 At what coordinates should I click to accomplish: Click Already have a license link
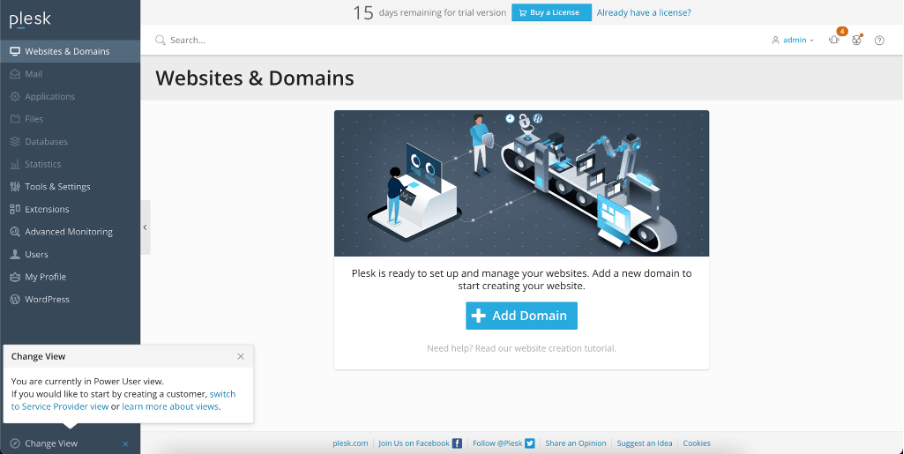pyautogui.click(x=643, y=12)
